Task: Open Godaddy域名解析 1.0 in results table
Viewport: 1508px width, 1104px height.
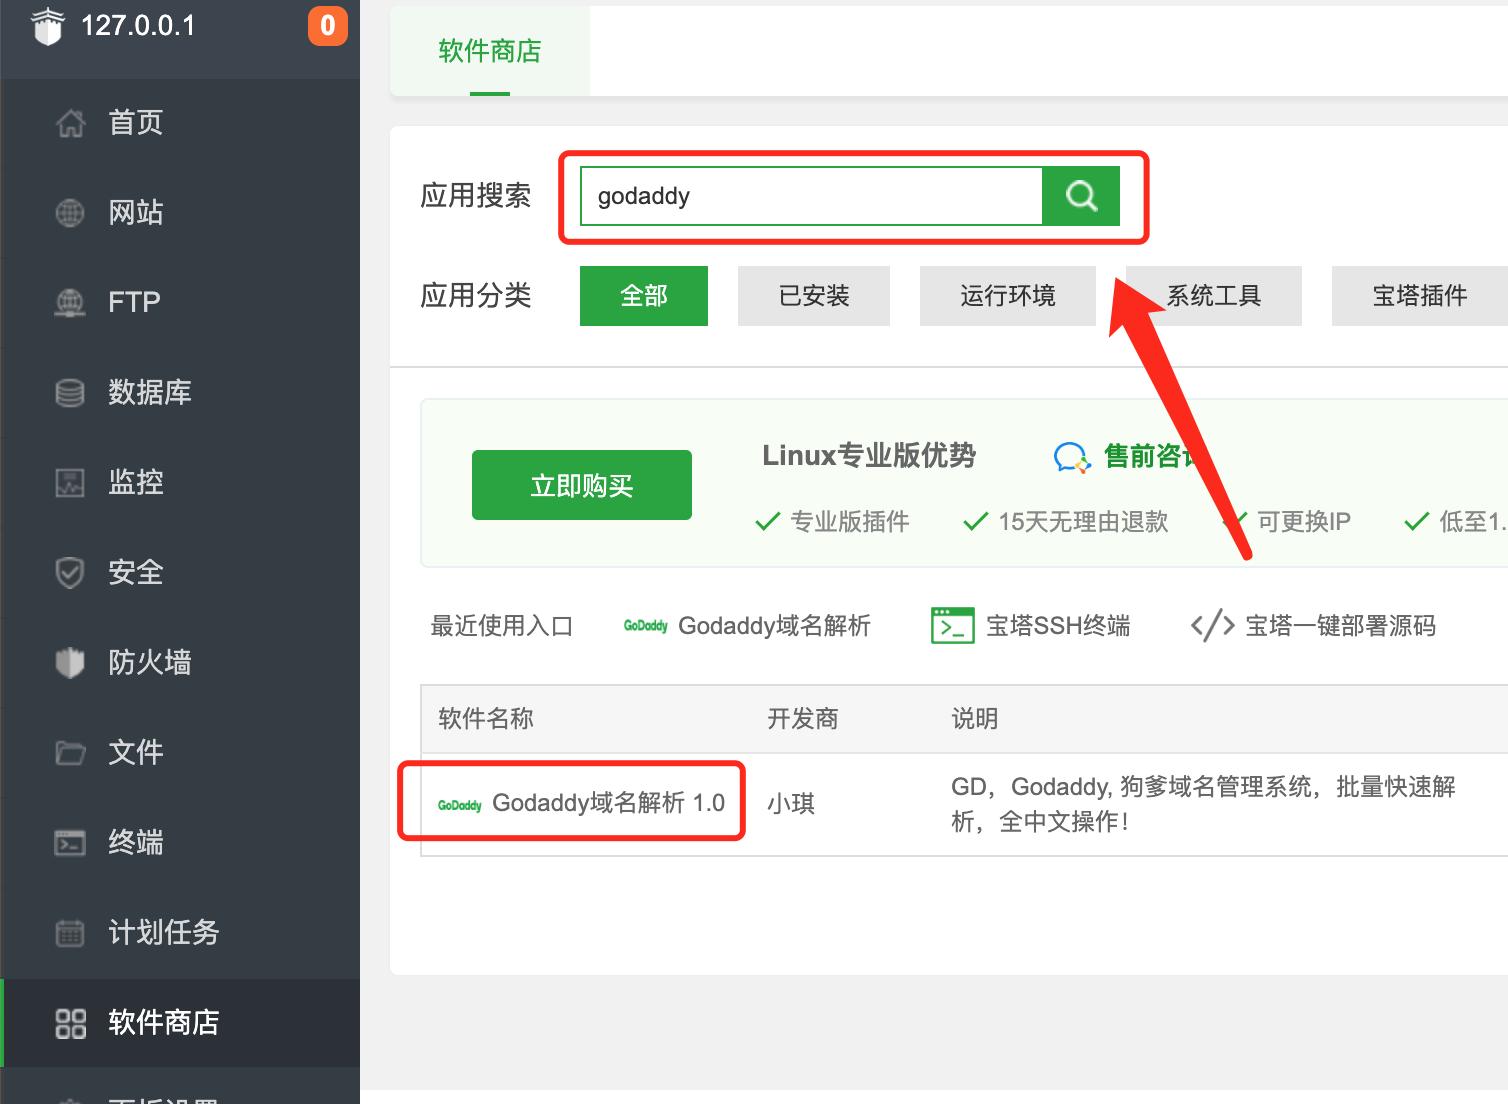Action: click(609, 803)
